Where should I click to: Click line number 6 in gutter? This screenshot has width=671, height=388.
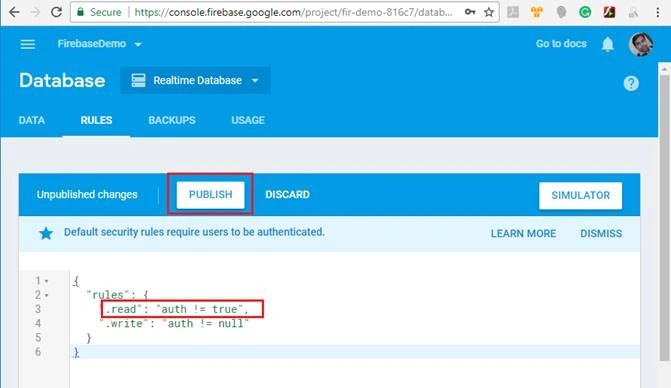click(38, 352)
